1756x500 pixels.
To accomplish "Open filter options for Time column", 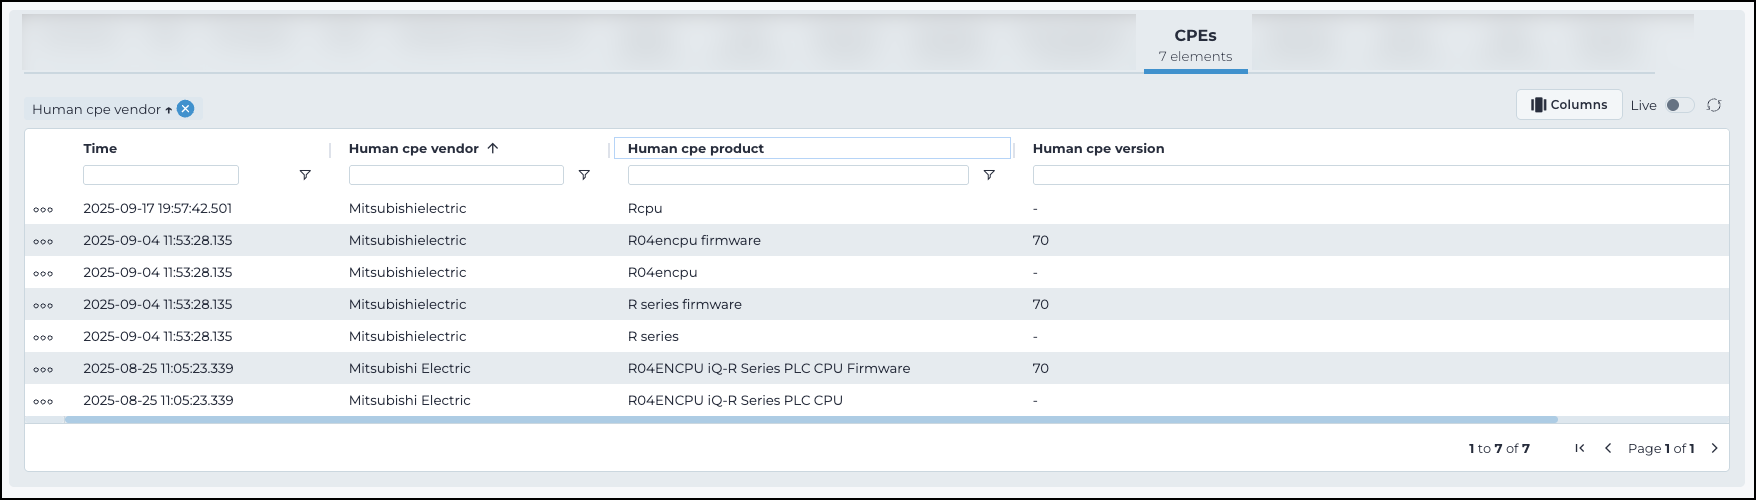I will pos(305,175).
